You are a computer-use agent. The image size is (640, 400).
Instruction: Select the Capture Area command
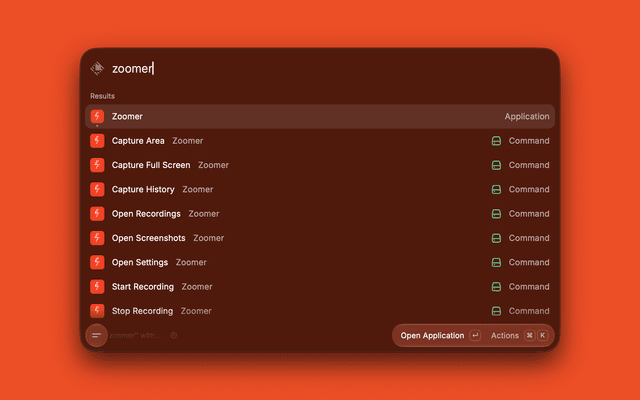click(320, 141)
